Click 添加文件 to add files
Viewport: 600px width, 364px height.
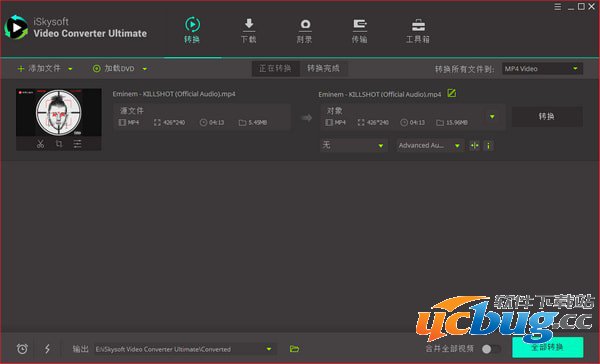[x=39, y=69]
